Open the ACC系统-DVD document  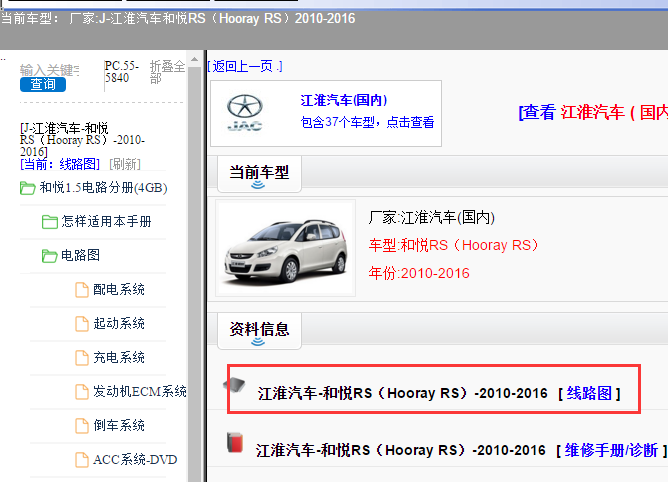point(135,459)
